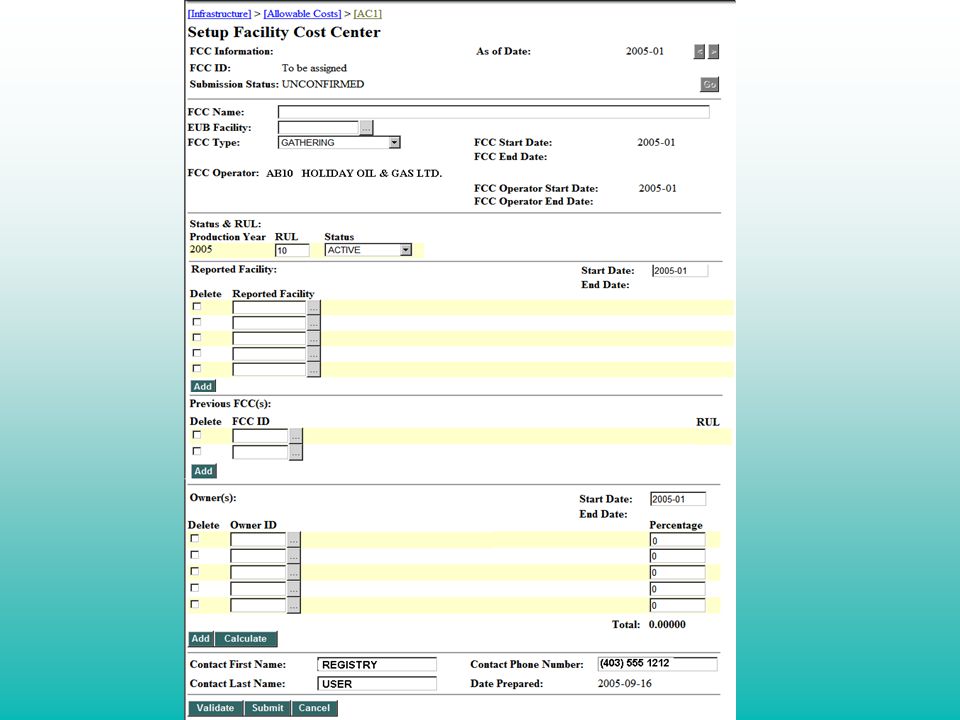
Task: Focus the RUL field containing 10
Action: point(292,250)
